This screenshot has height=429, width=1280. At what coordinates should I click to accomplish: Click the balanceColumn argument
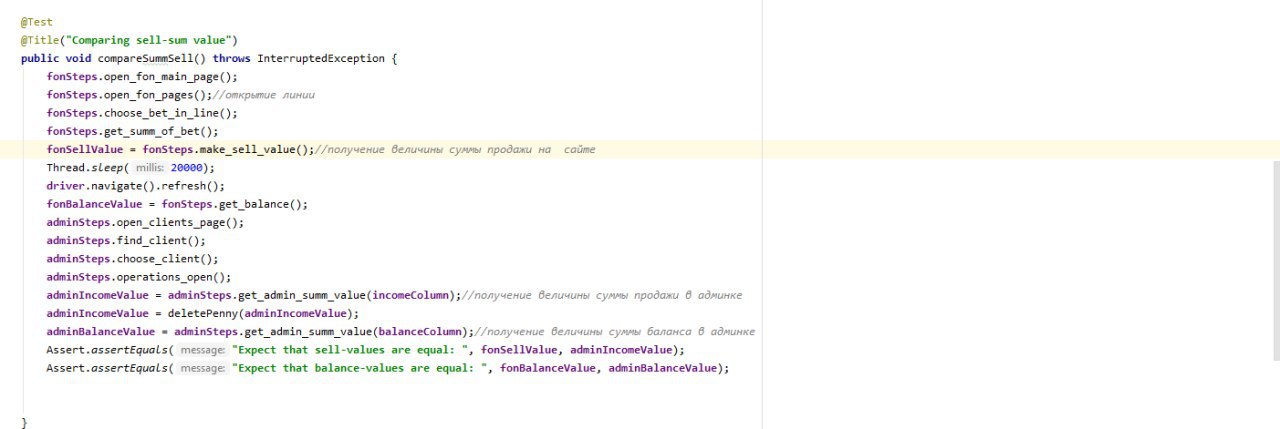(x=423, y=331)
